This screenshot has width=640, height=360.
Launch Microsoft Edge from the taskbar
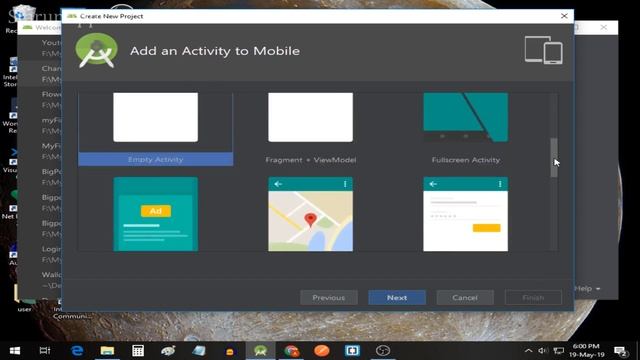[77, 351]
